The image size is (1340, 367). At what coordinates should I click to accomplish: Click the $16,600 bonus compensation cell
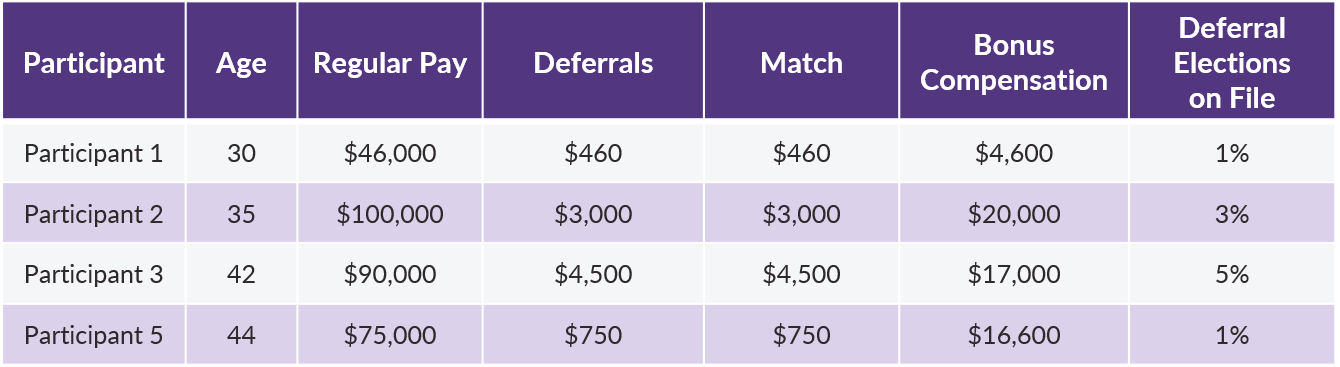pyautogui.click(x=1014, y=335)
